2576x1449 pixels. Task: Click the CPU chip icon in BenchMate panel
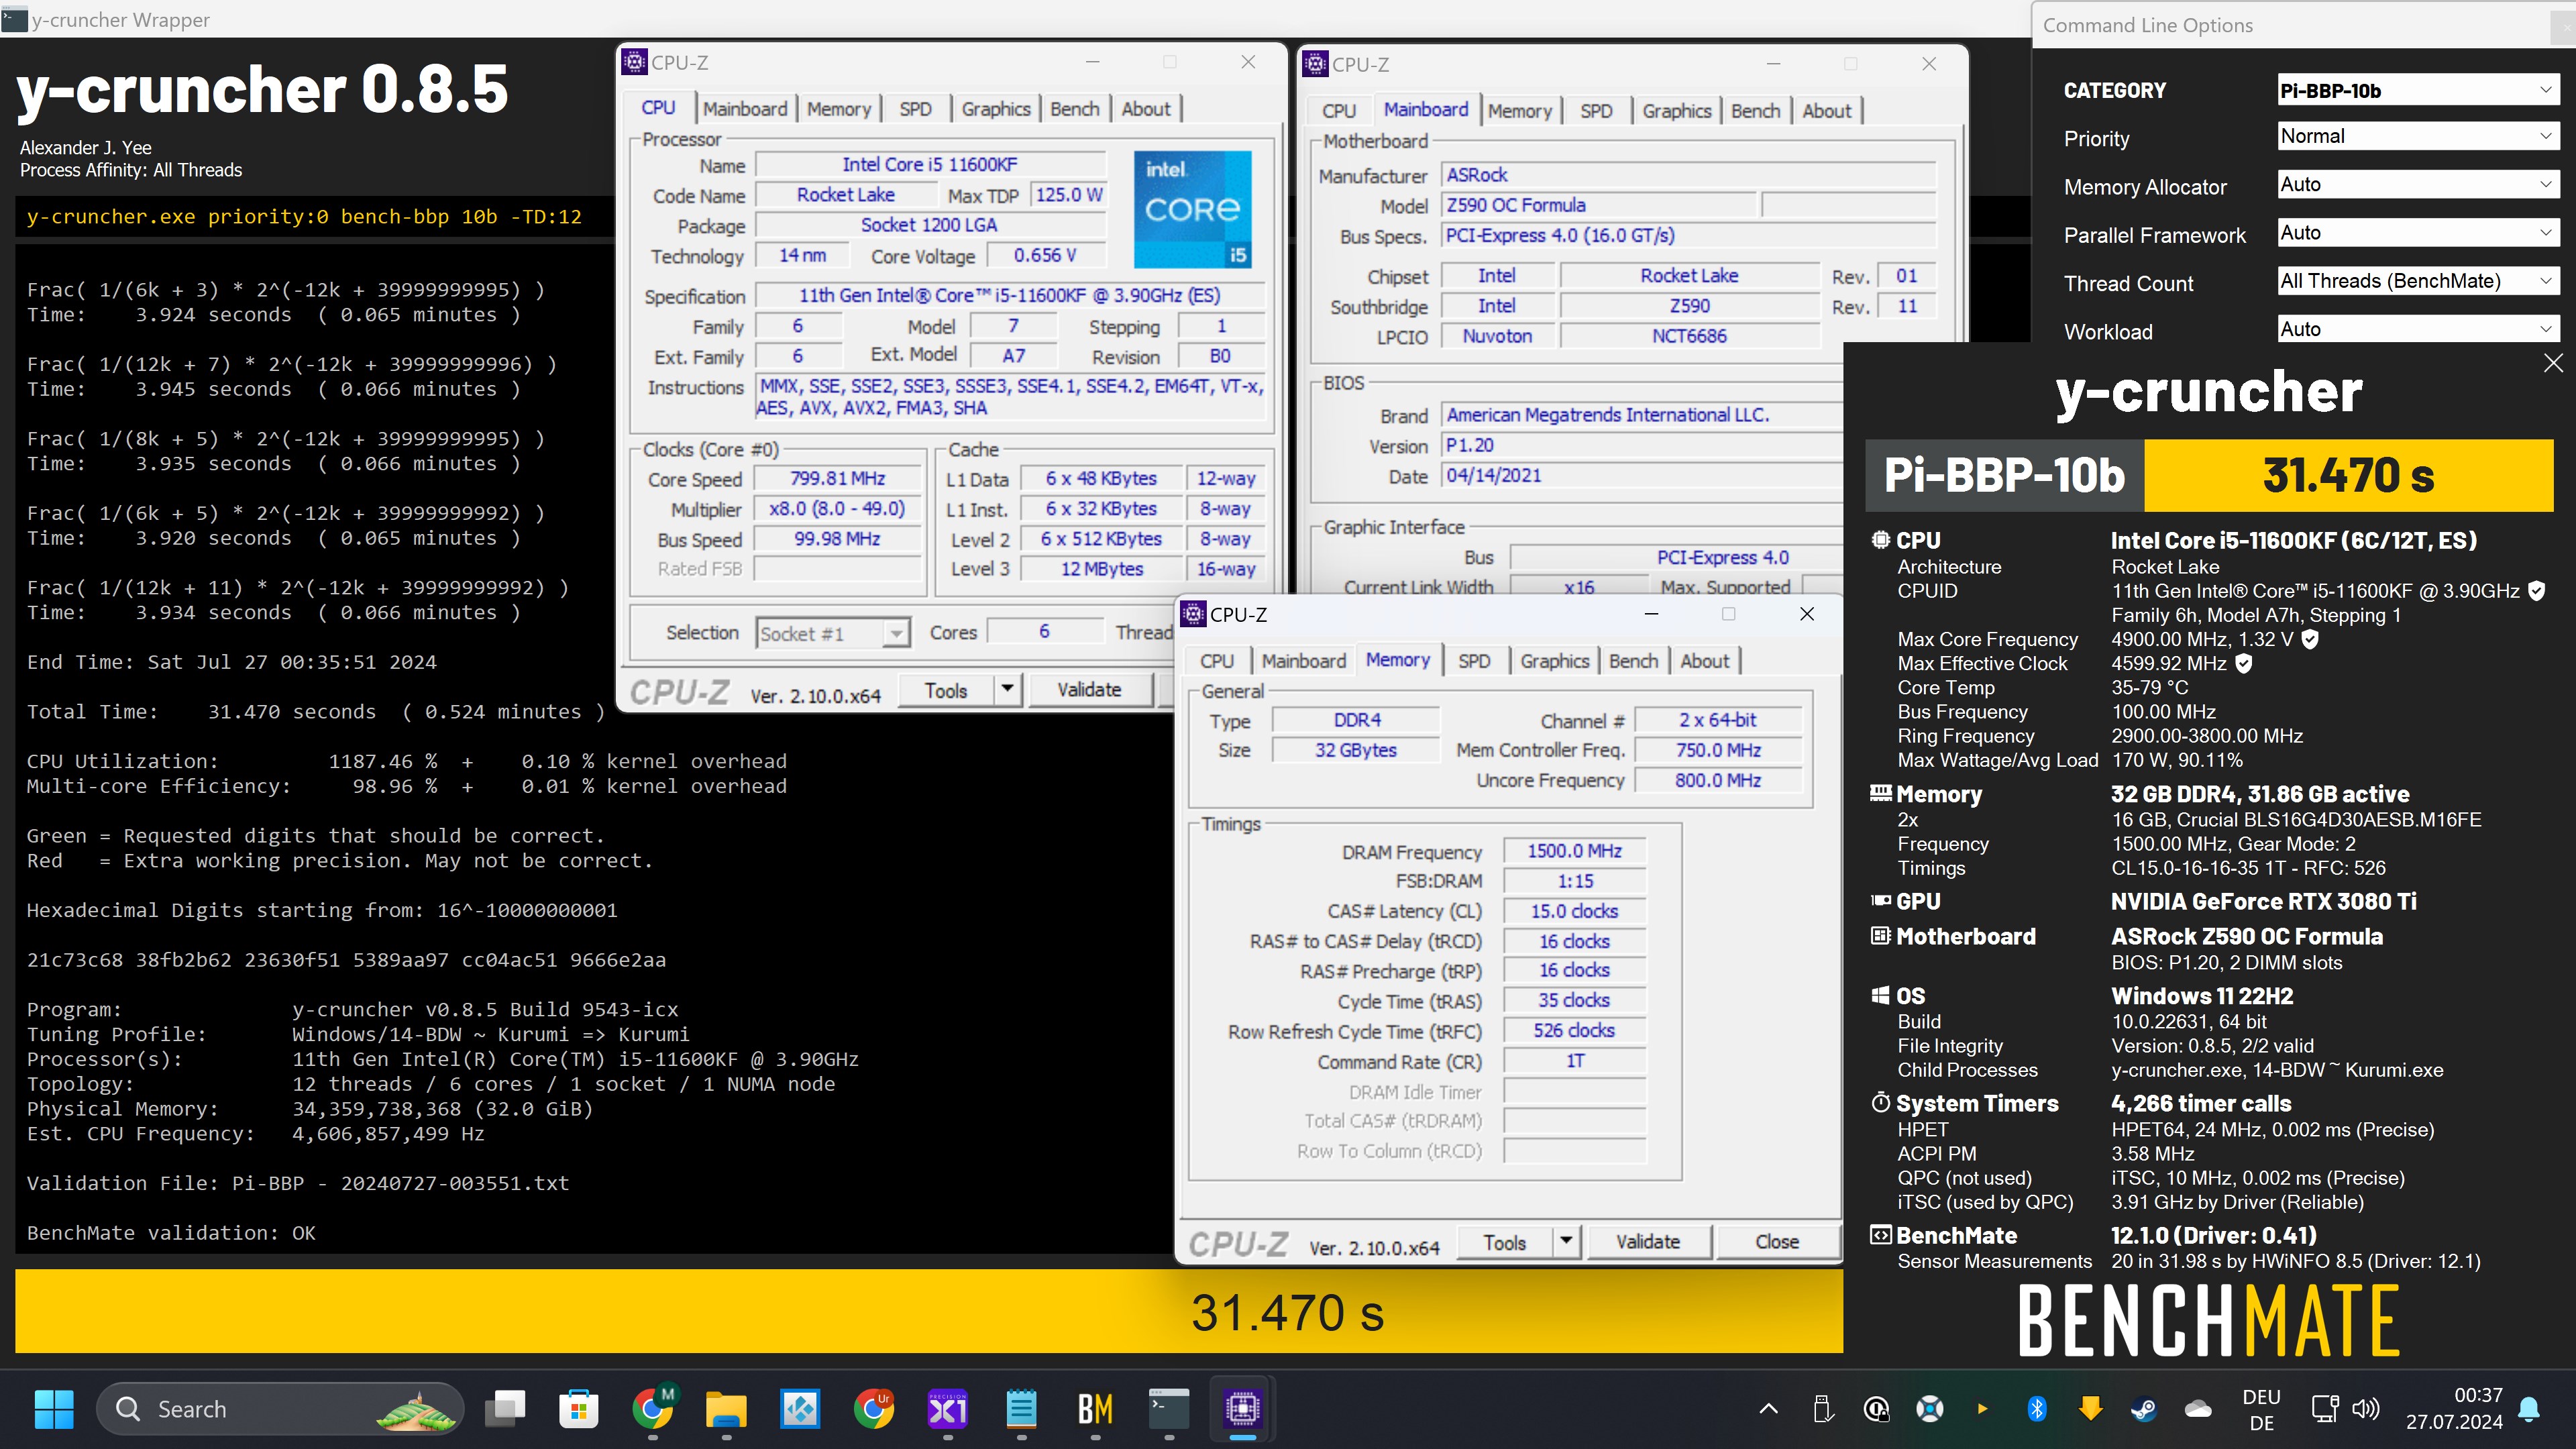pos(1880,540)
